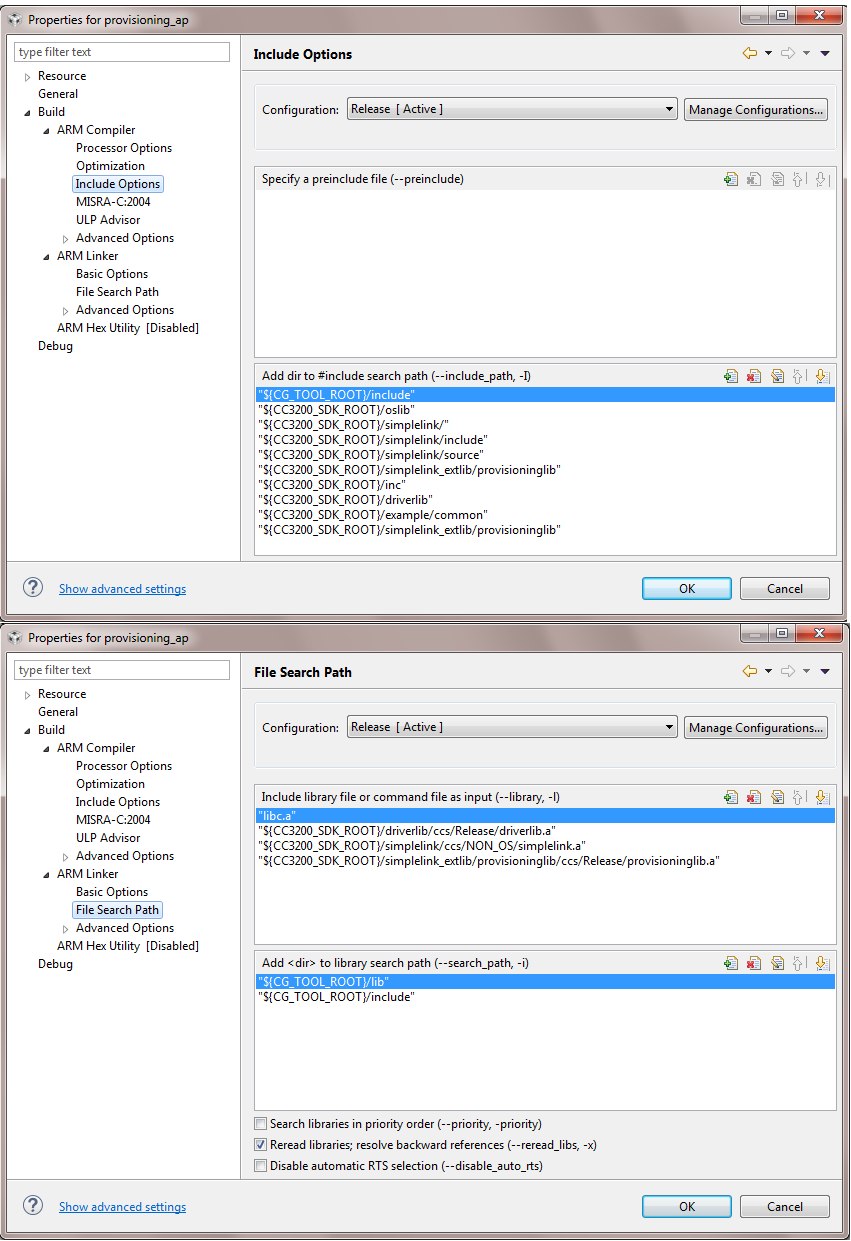Open view menu arrow in Include Options header

tap(825, 54)
